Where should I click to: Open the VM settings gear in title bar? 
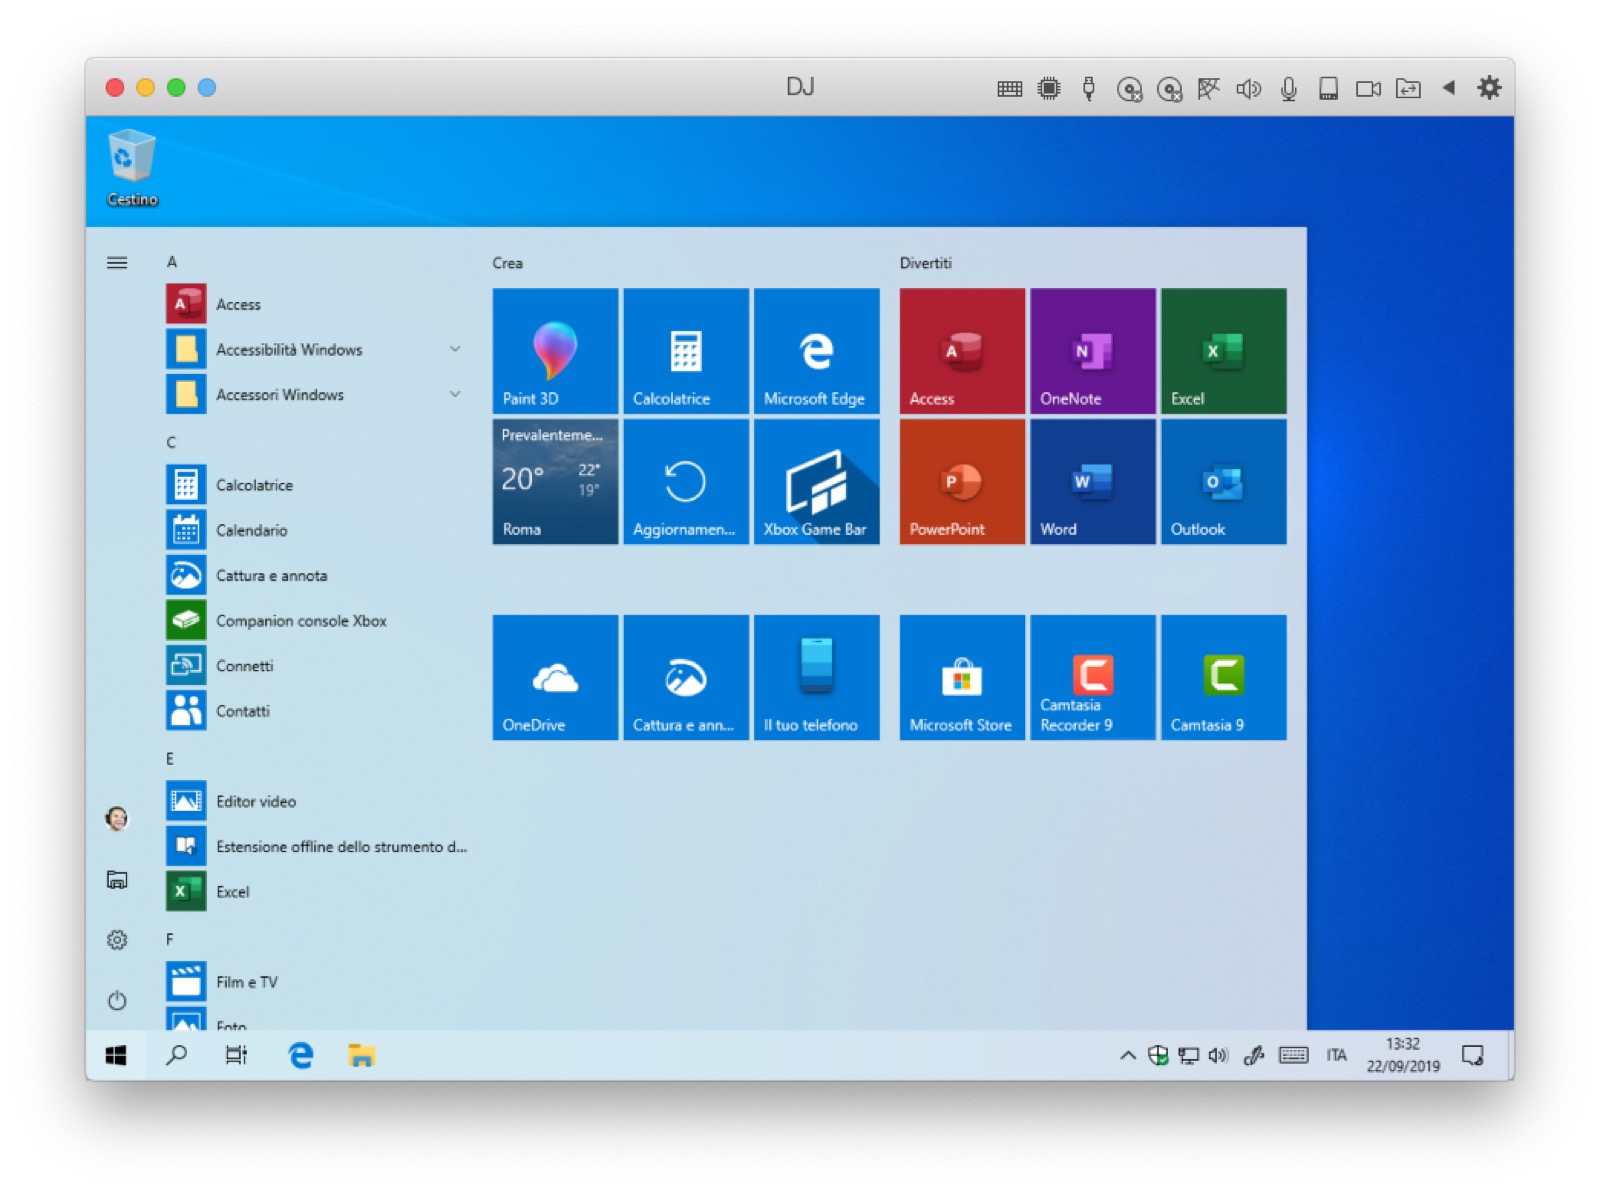1489,88
